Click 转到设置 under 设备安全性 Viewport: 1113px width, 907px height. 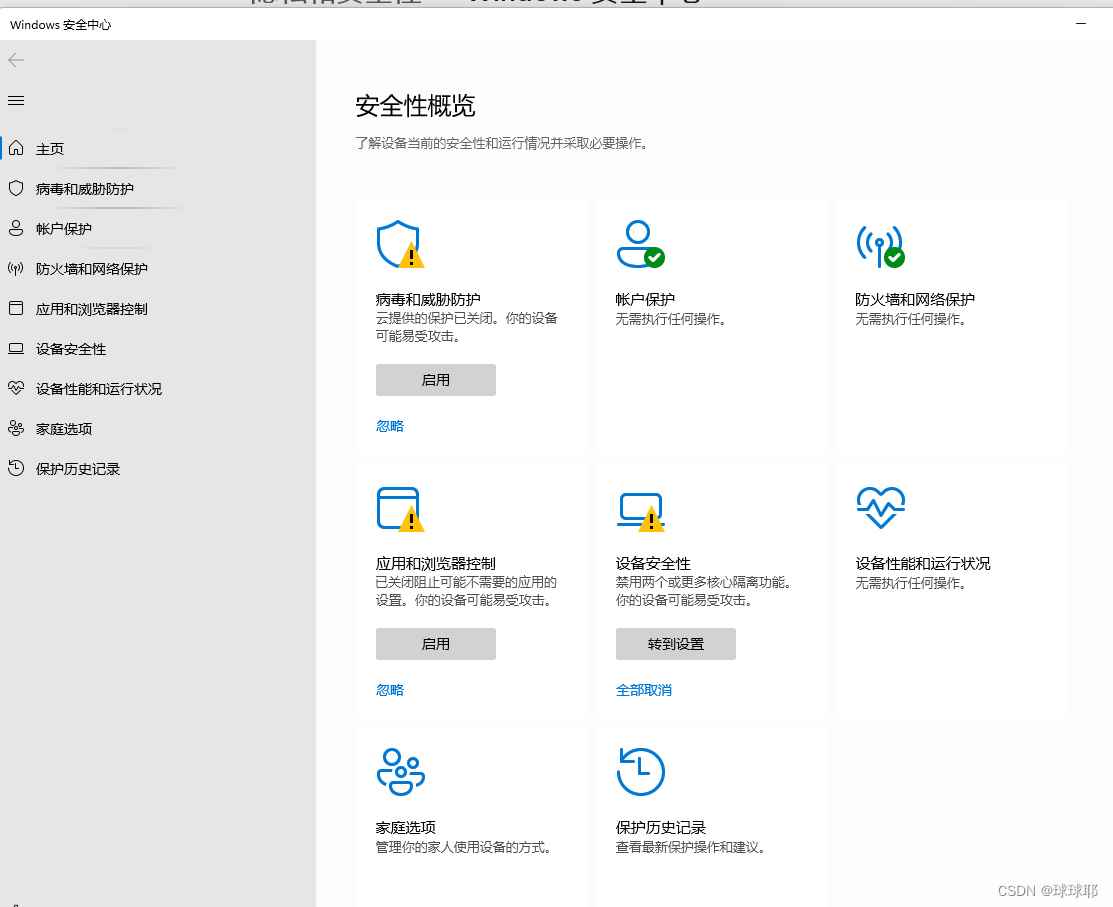coord(675,643)
